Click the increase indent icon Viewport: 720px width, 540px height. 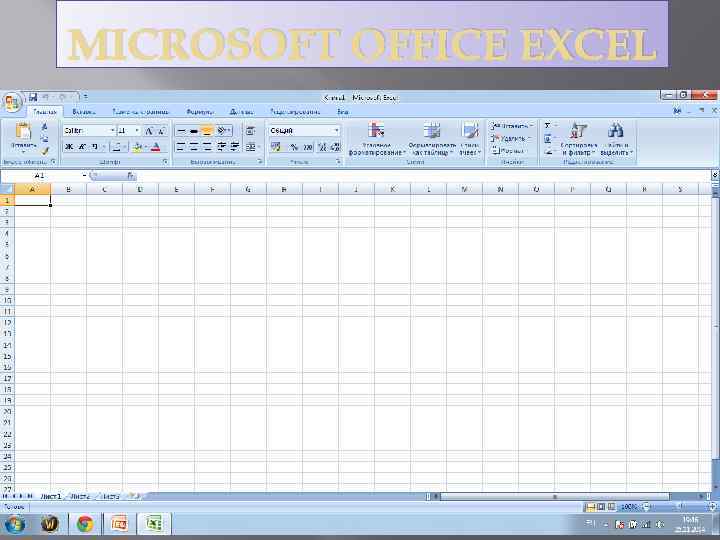tap(235, 146)
